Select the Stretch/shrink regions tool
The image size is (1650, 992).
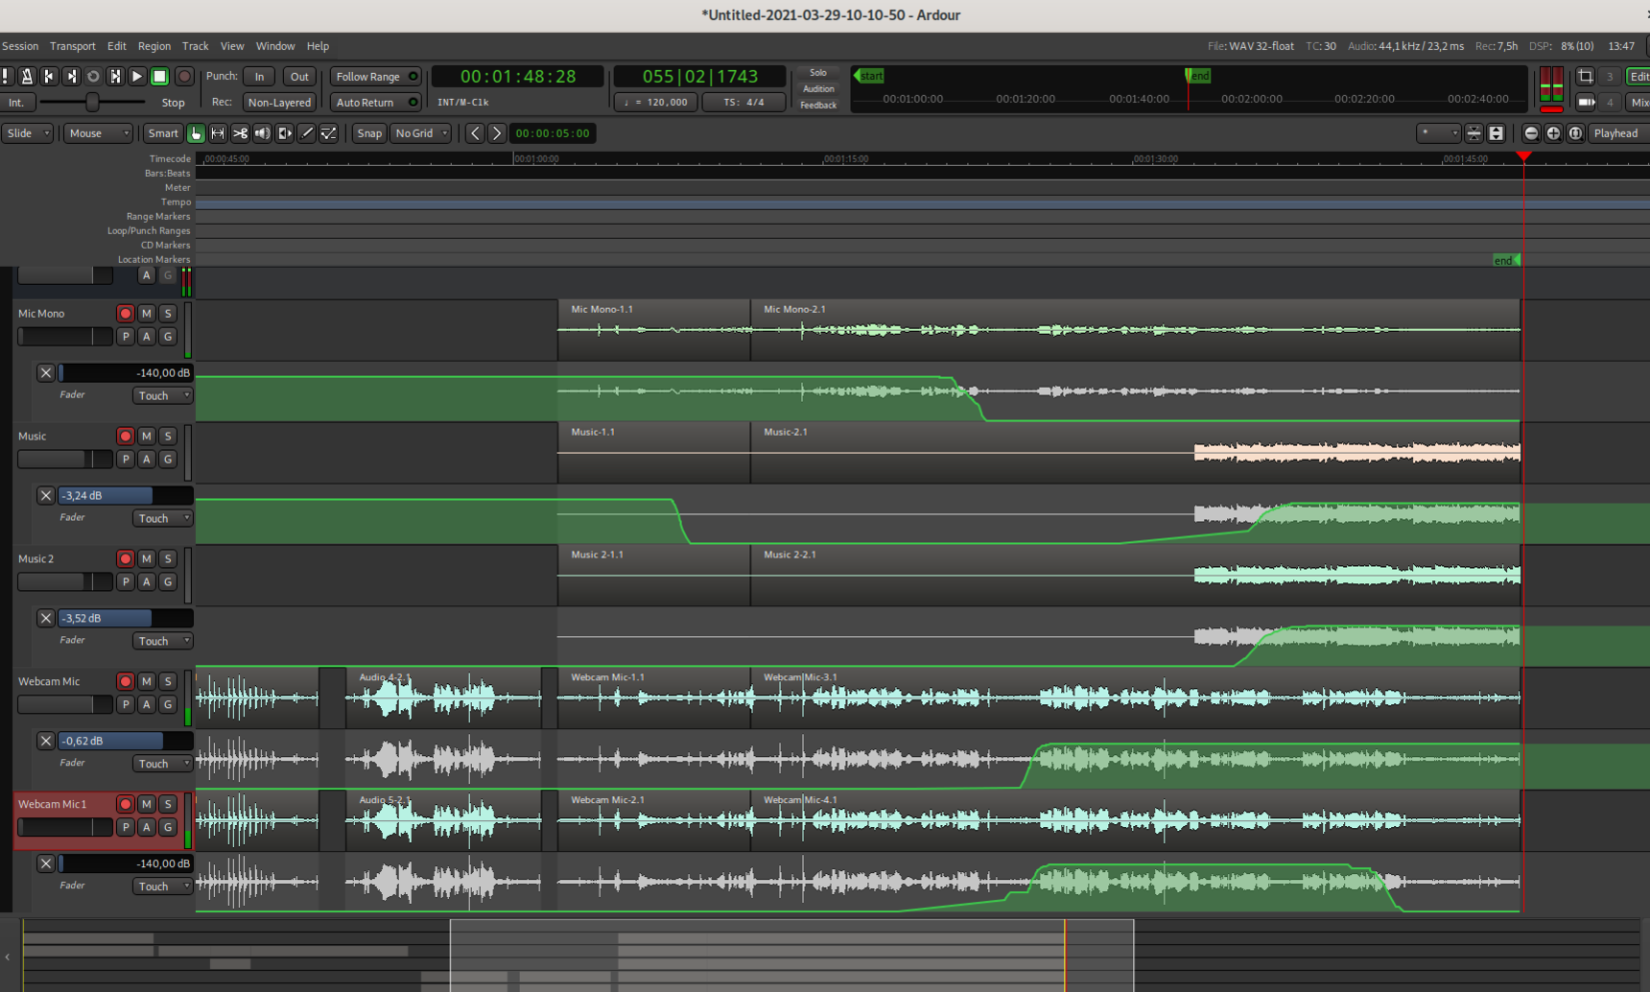pyautogui.click(x=284, y=133)
